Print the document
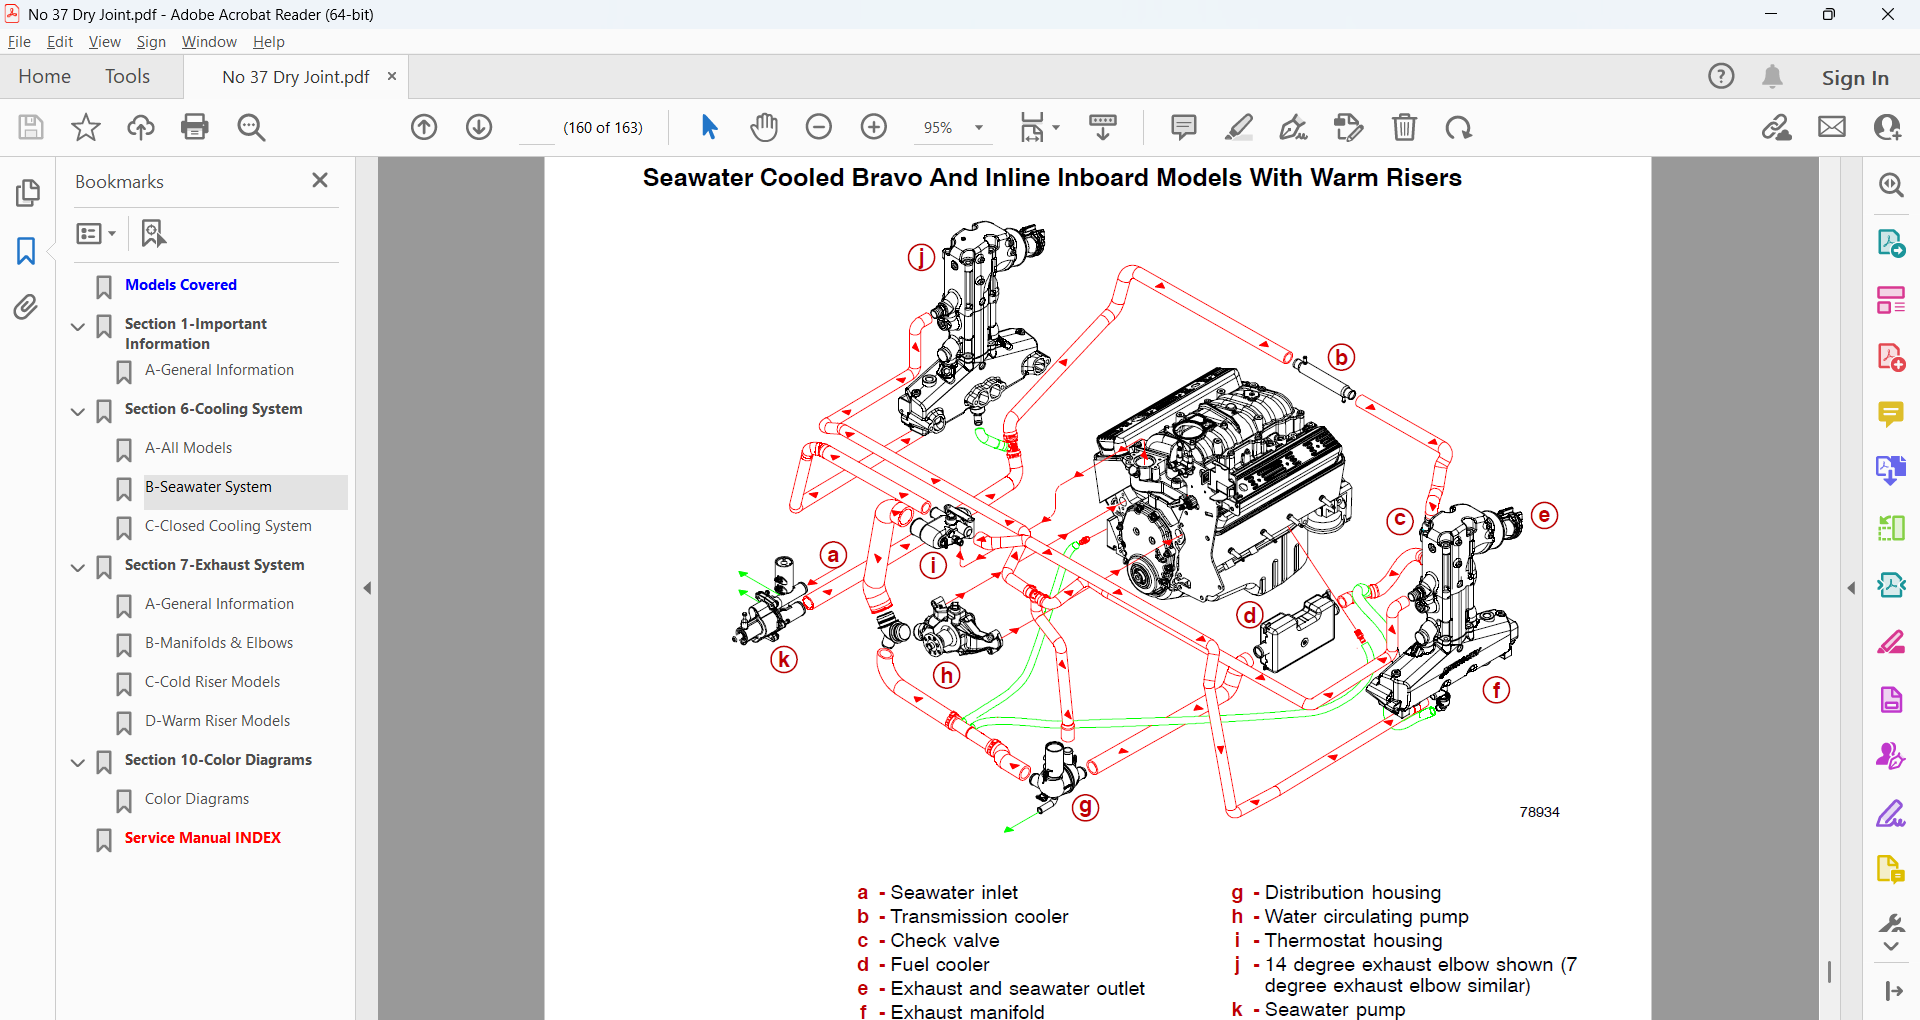The image size is (1920, 1020). coord(195,127)
